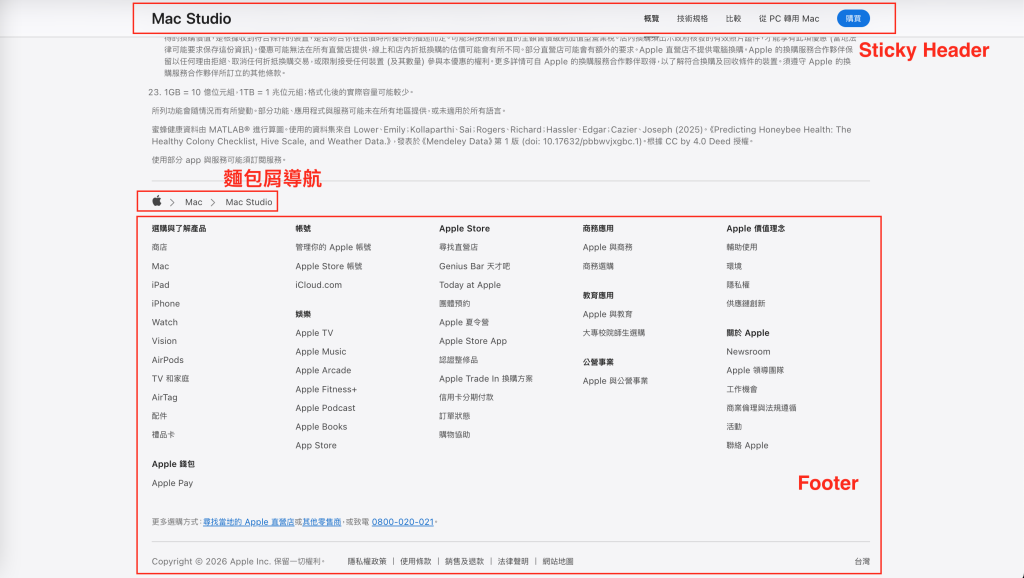Click the Mac Studio breadcrumb item

coord(249,202)
